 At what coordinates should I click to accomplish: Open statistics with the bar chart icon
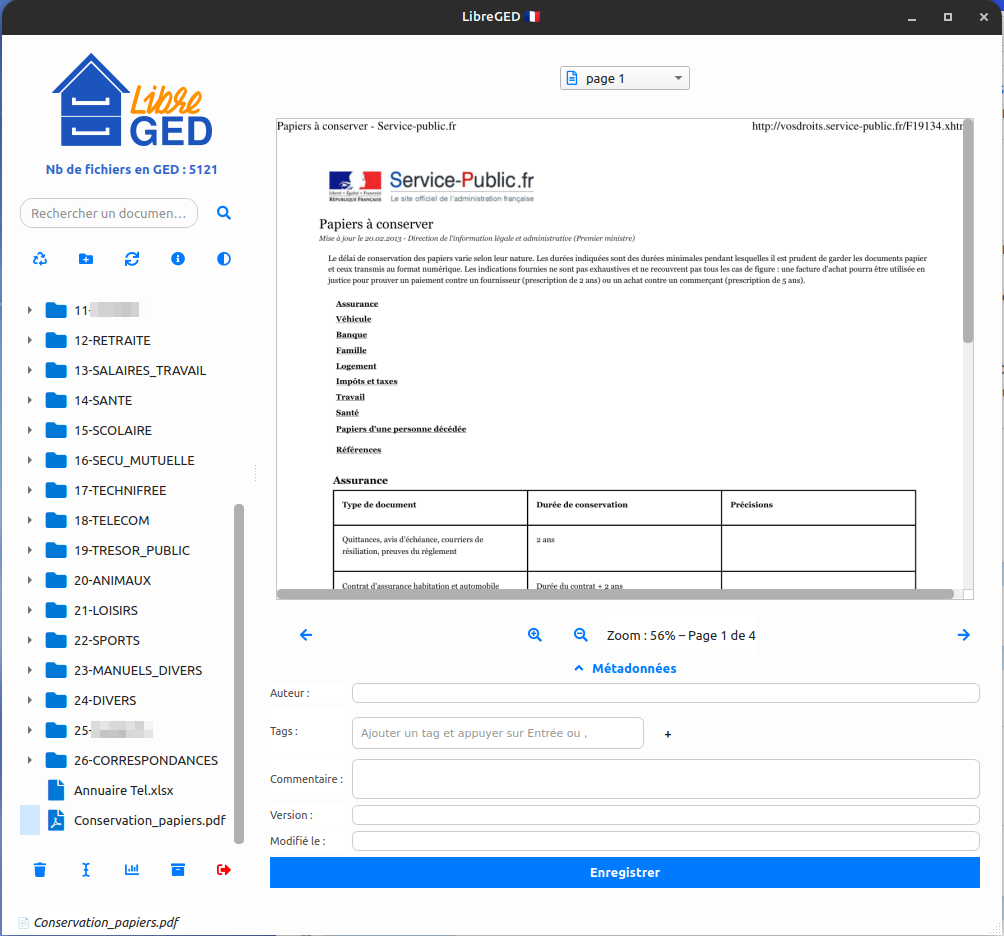coord(132,870)
